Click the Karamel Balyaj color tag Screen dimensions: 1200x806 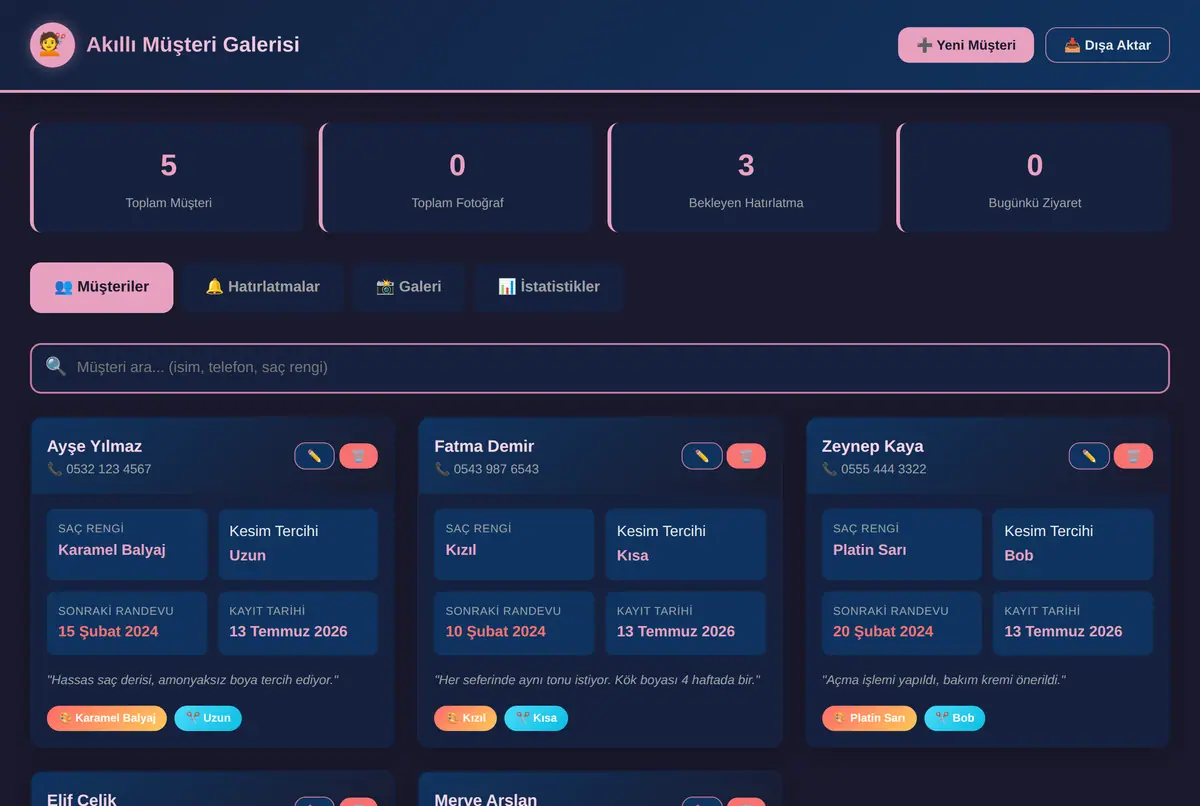pos(107,718)
